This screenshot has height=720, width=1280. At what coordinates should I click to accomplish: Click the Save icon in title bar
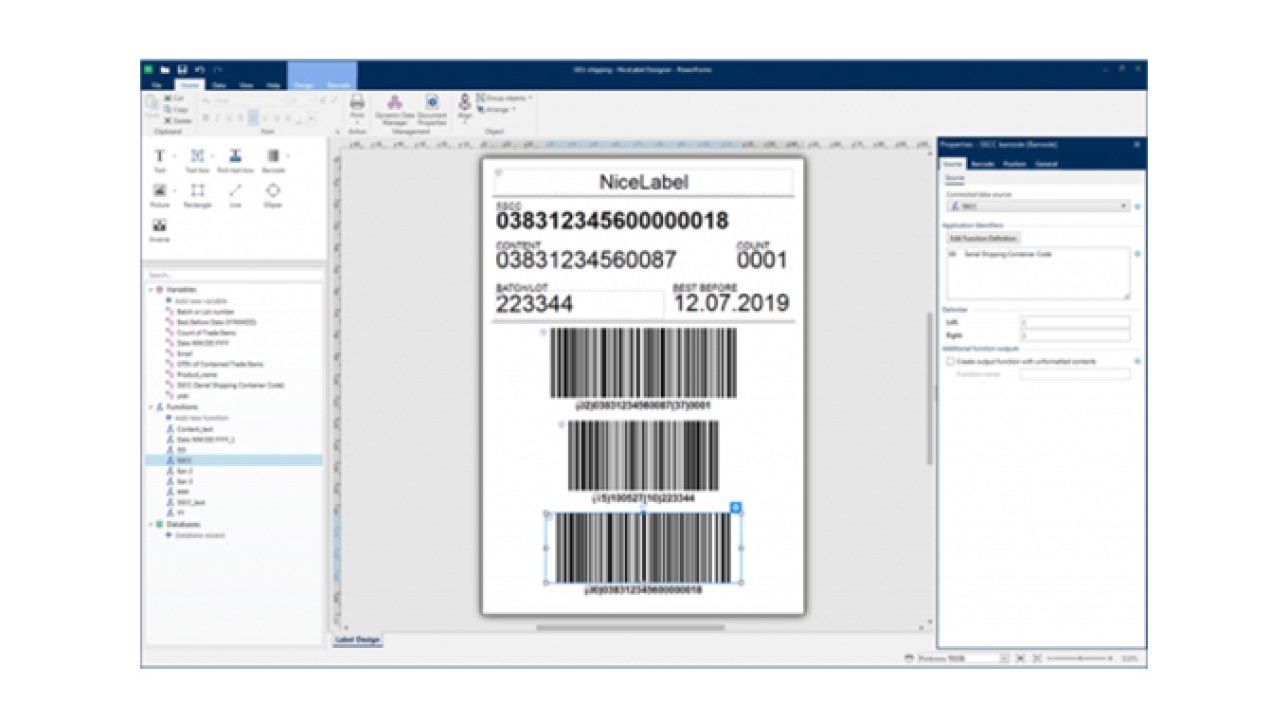(181, 69)
